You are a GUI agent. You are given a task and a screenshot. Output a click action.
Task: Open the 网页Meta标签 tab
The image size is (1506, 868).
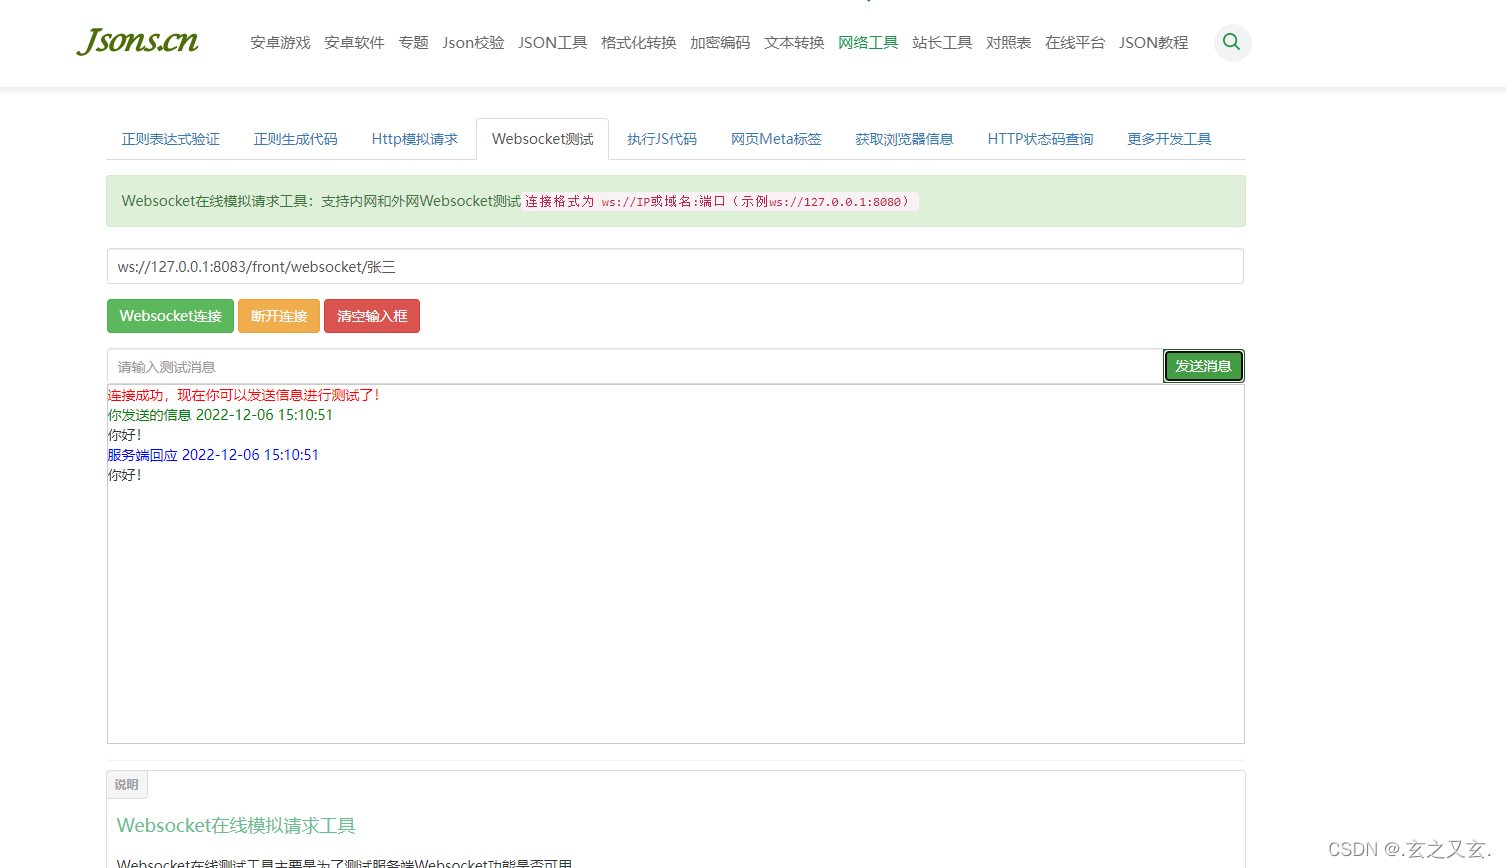[x=776, y=139]
